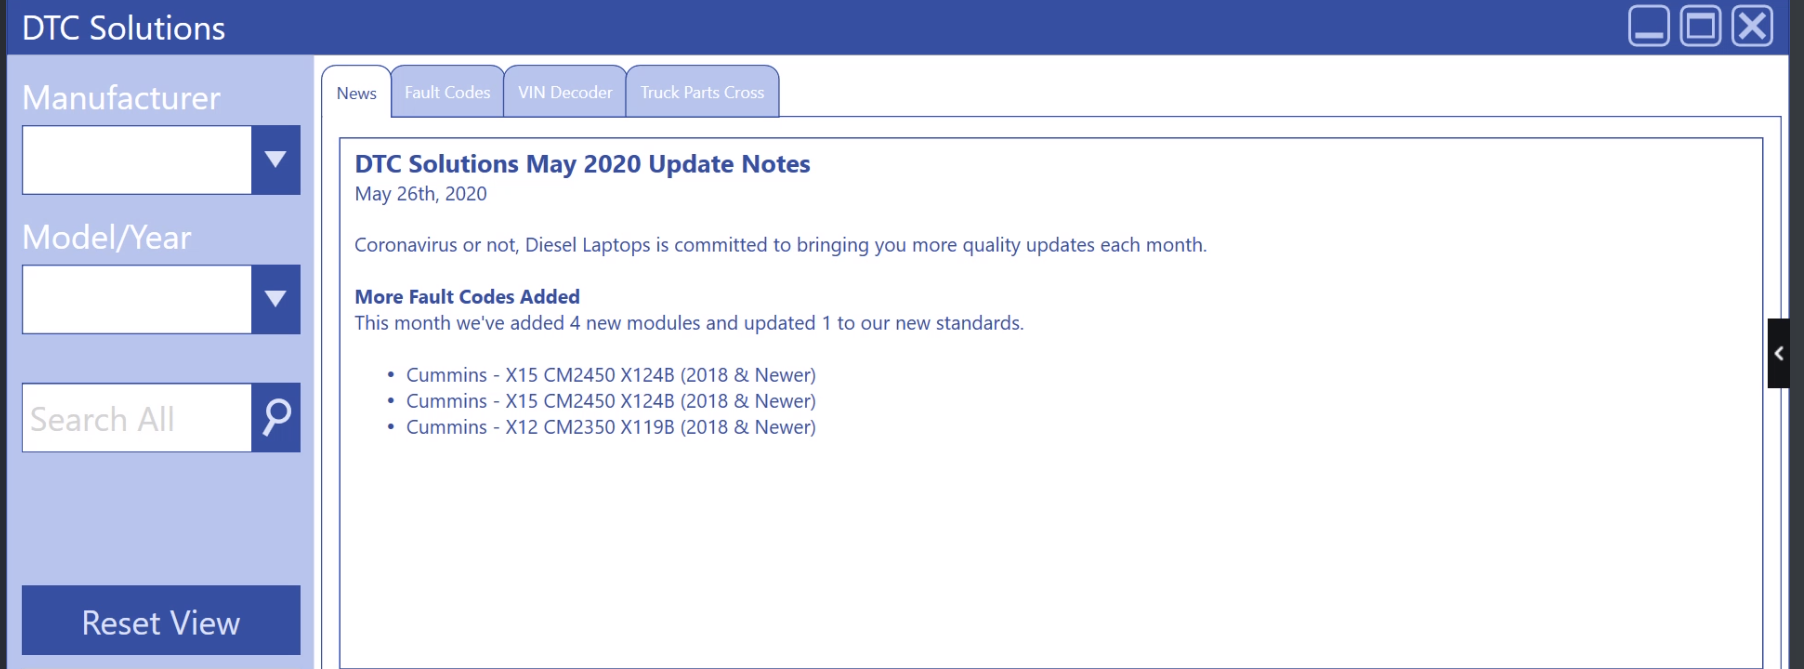Click the May 2020 Update Notes headline

pyautogui.click(x=582, y=164)
